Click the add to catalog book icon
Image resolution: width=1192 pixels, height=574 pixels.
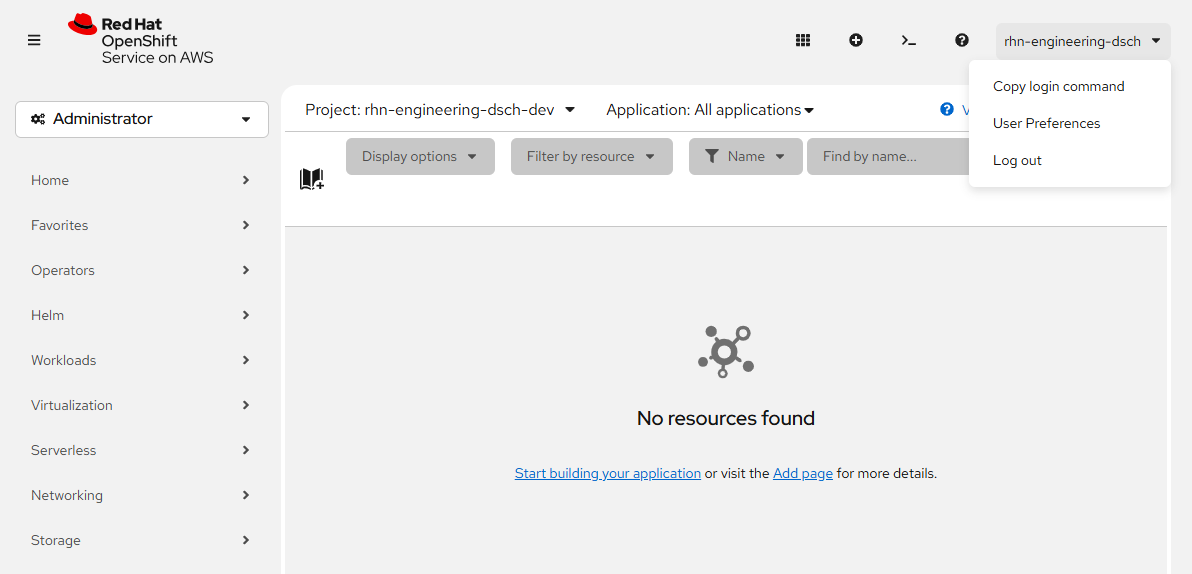(x=311, y=179)
